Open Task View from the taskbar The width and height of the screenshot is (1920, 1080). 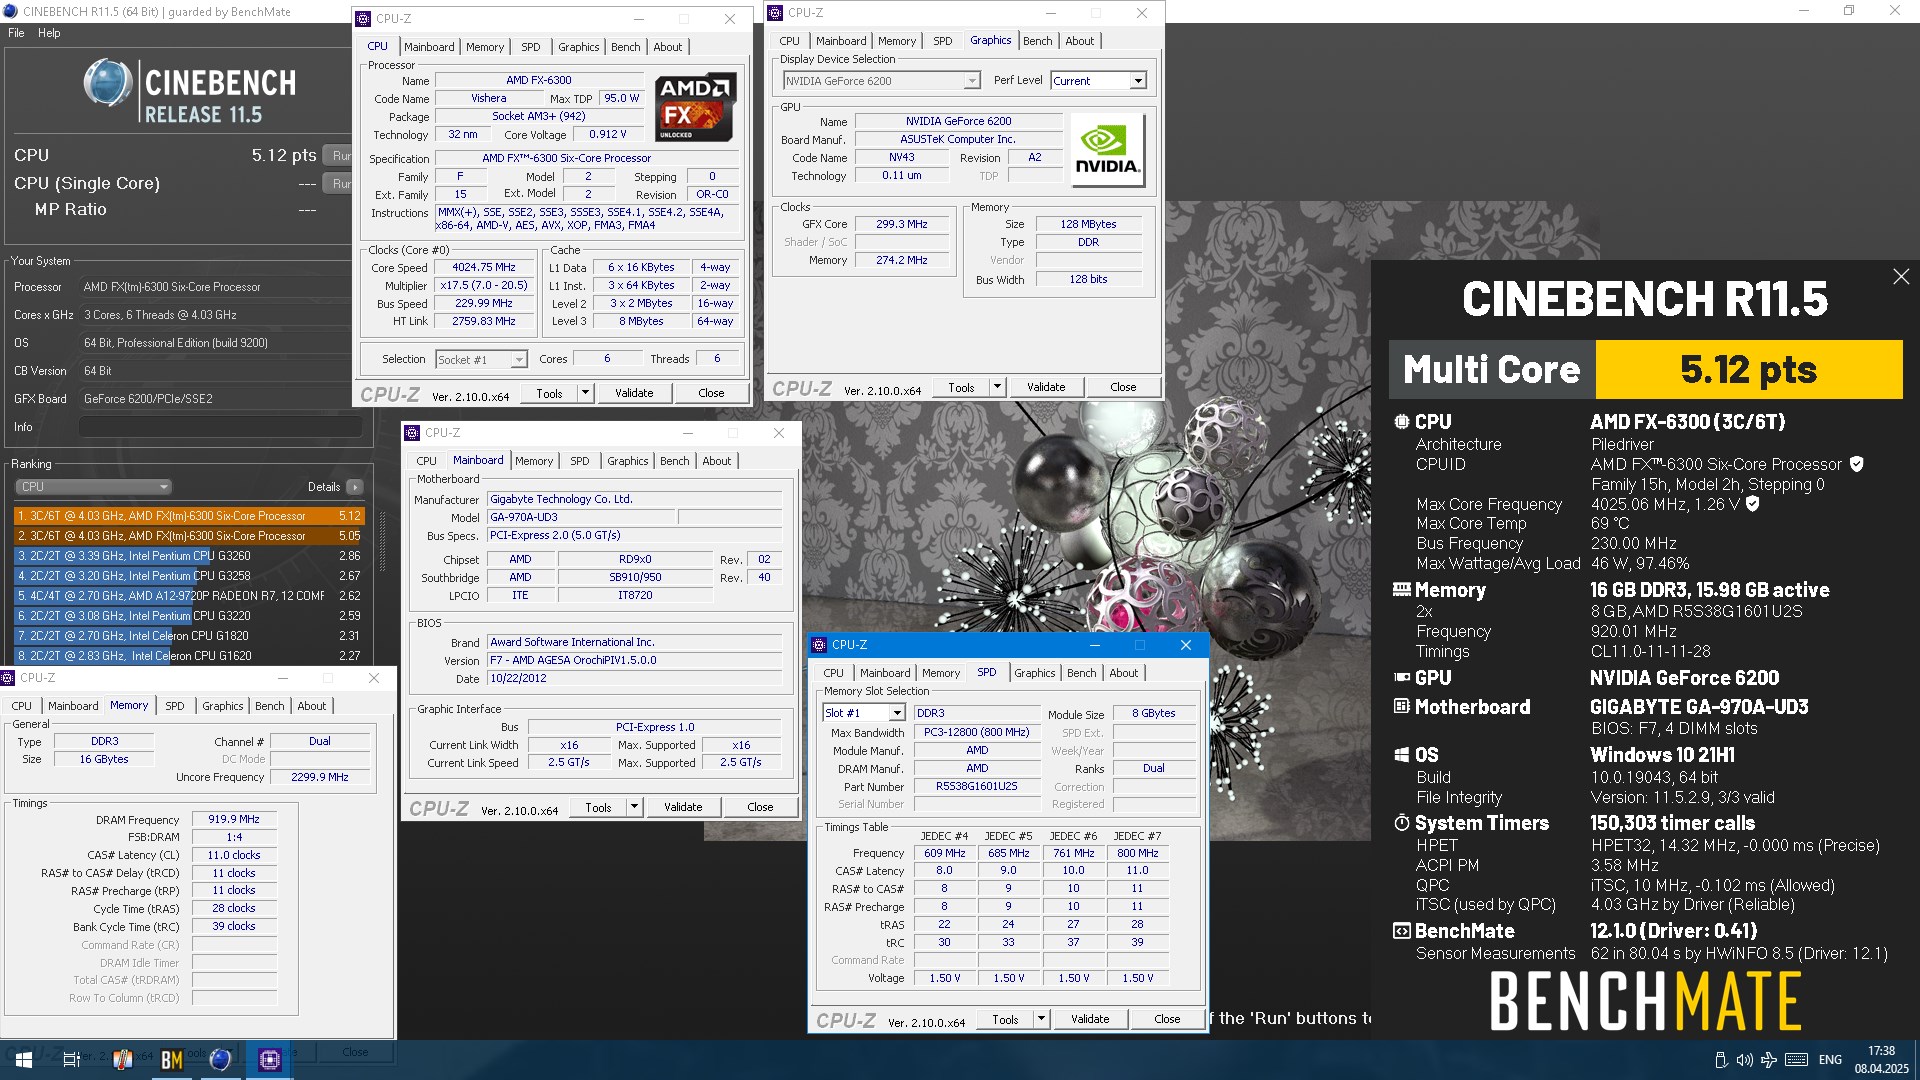coord(72,1059)
